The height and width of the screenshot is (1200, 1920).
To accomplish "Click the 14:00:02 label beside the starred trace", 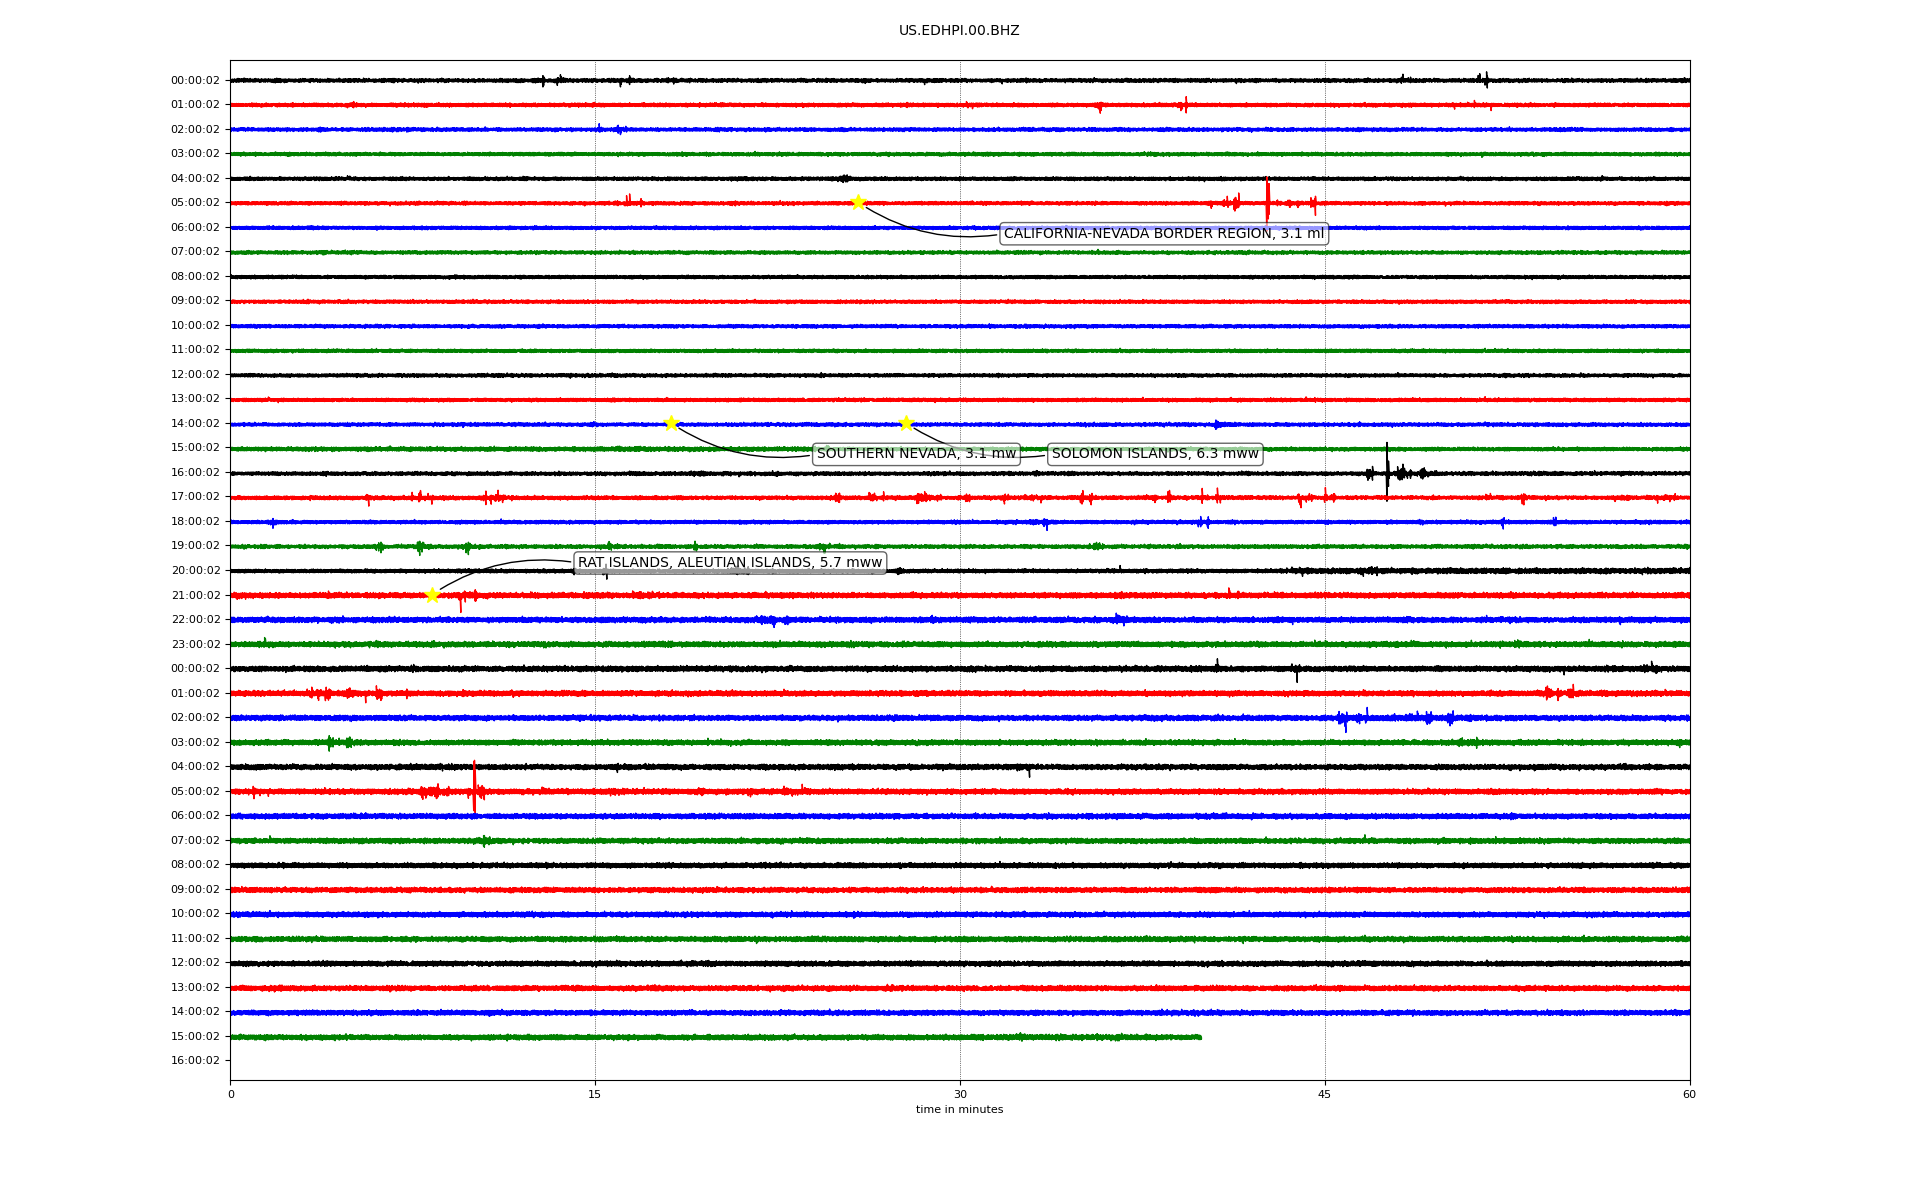I will [x=195, y=424].
